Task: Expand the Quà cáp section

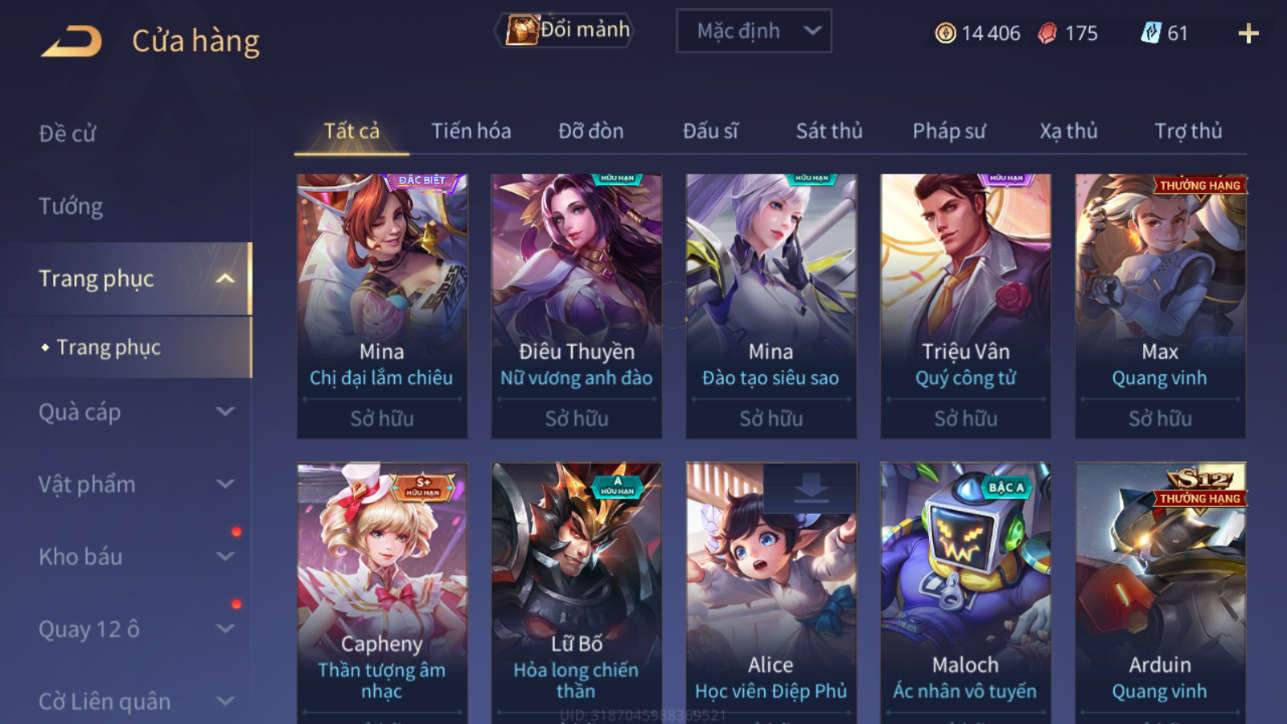Action: (225, 412)
